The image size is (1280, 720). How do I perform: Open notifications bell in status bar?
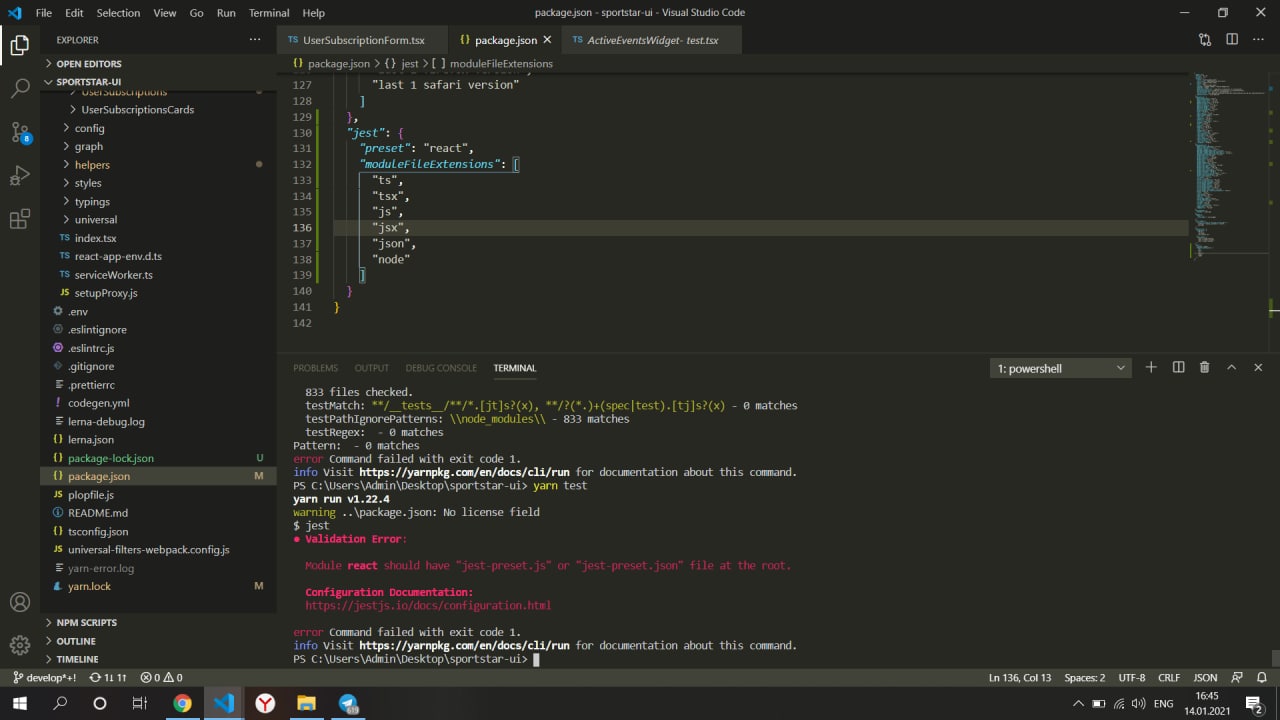(x=1261, y=677)
